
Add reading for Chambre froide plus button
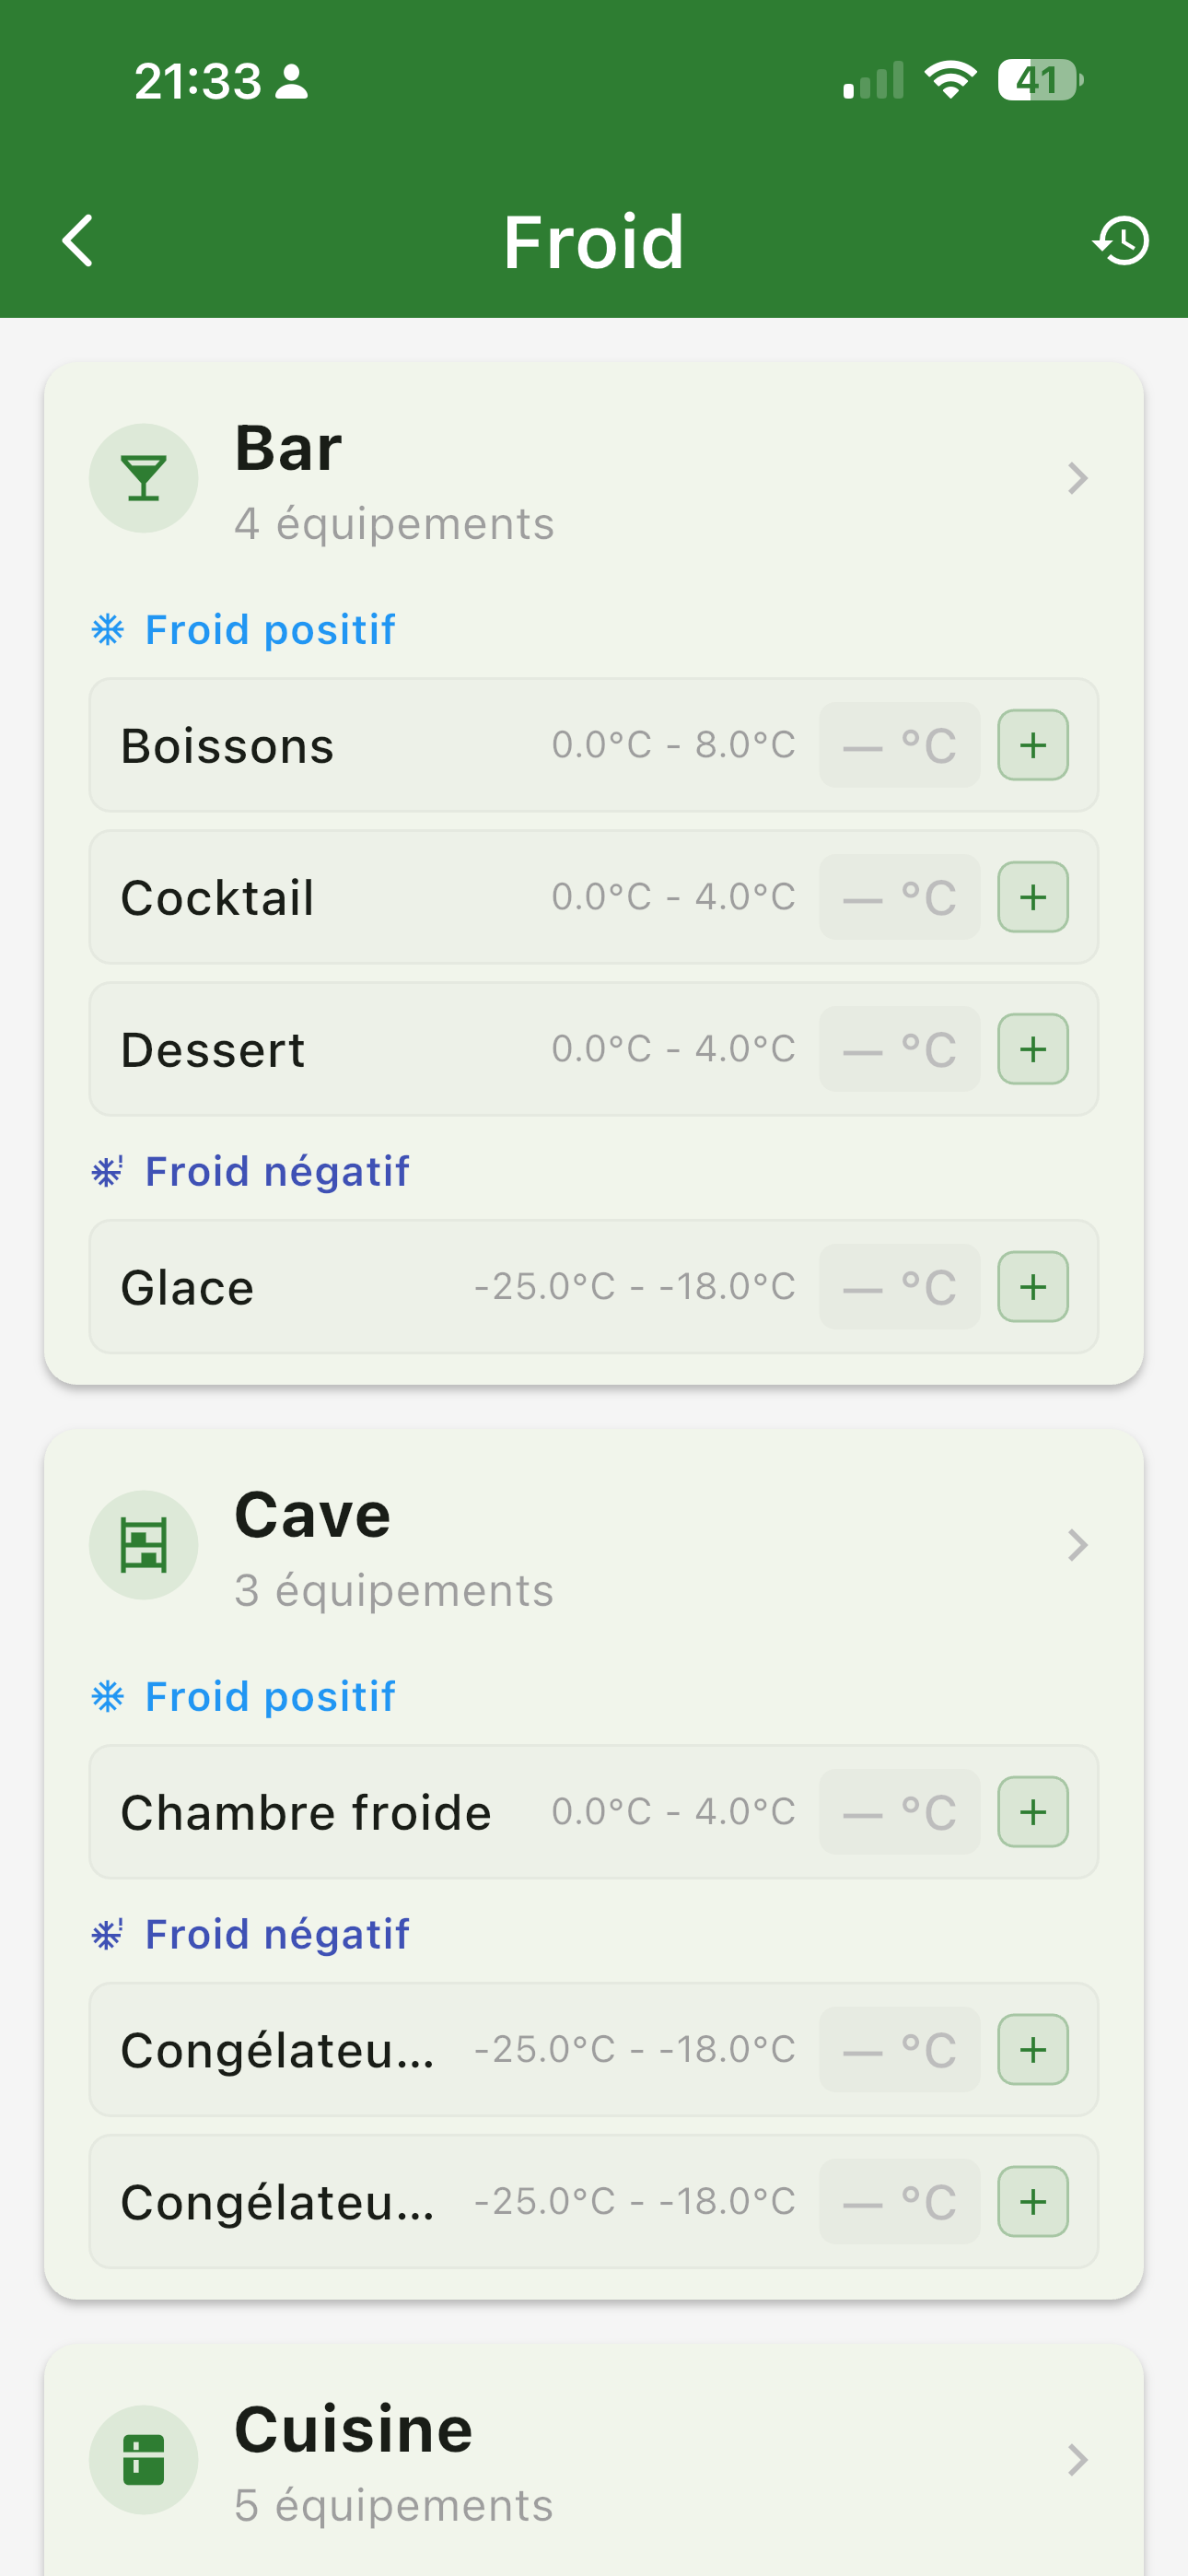(1033, 1812)
